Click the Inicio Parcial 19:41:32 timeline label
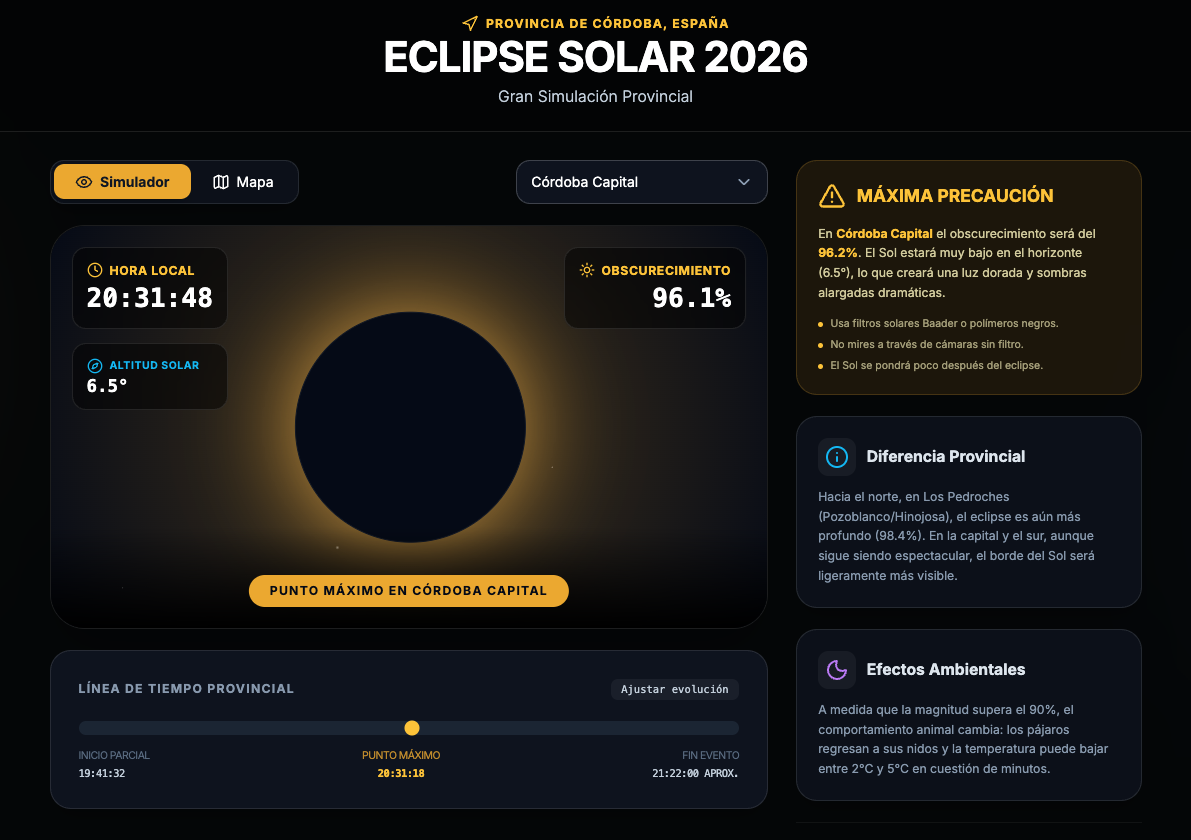This screenshot has width=1191, height=840. 114,765
